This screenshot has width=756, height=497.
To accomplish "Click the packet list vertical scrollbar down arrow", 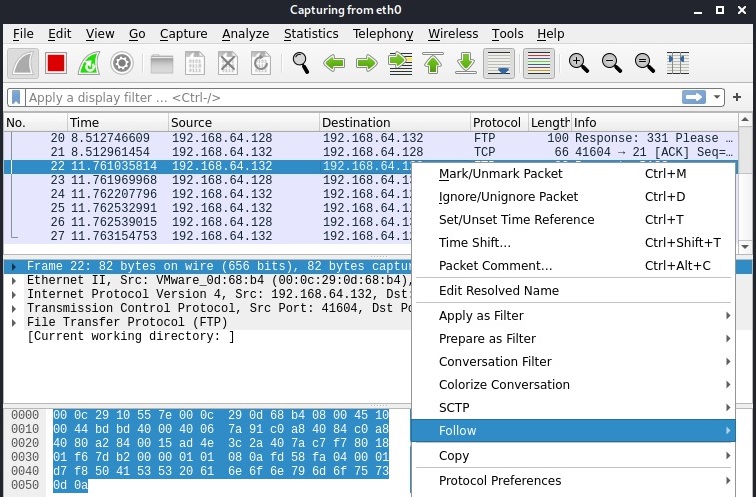I will (745, 246).
